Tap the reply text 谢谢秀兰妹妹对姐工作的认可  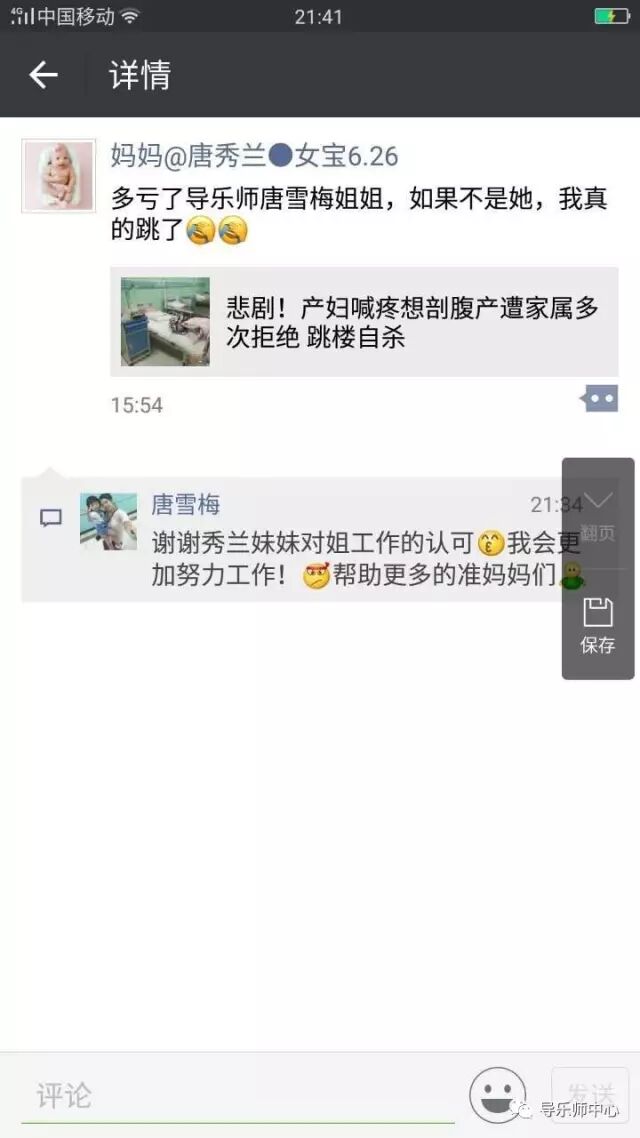click(x=313, y=542)
